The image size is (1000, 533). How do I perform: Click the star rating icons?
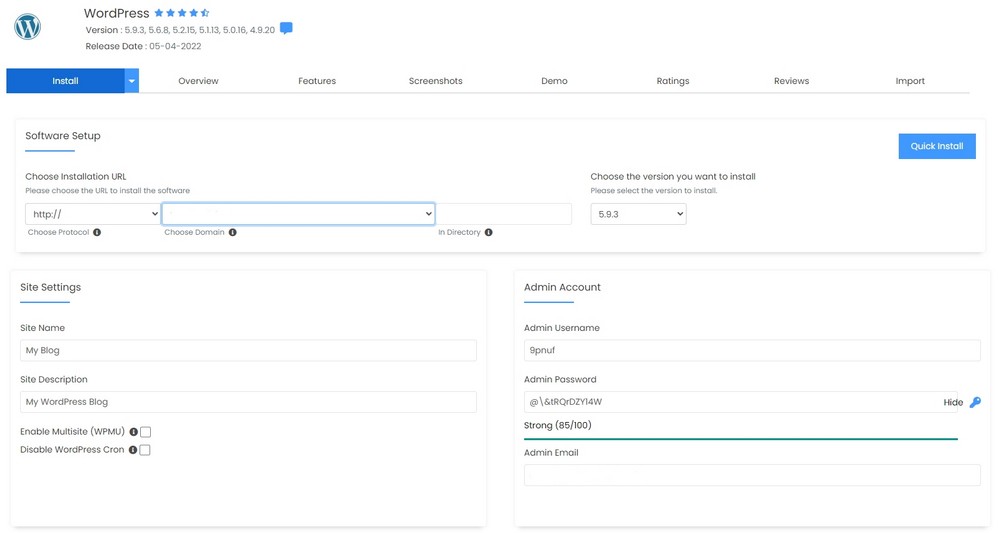[182, 13]
